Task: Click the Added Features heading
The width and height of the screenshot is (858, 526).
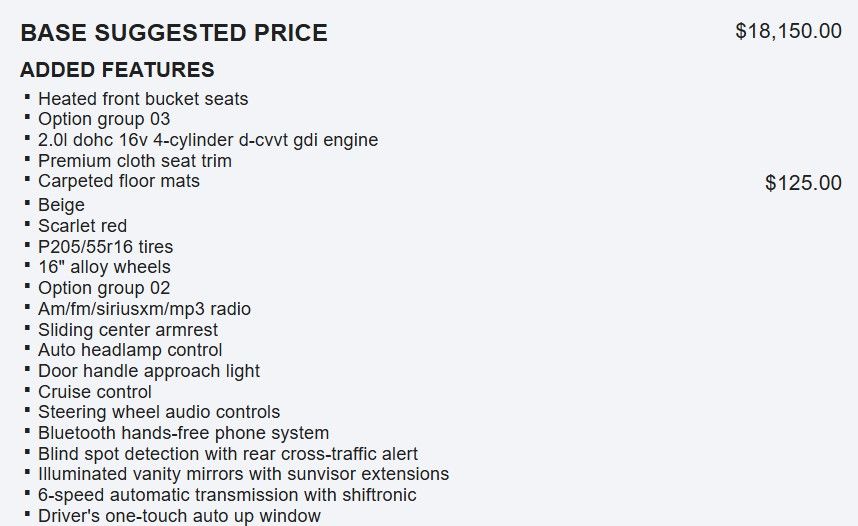Action: pyautogui.click(x=117, y=70)
